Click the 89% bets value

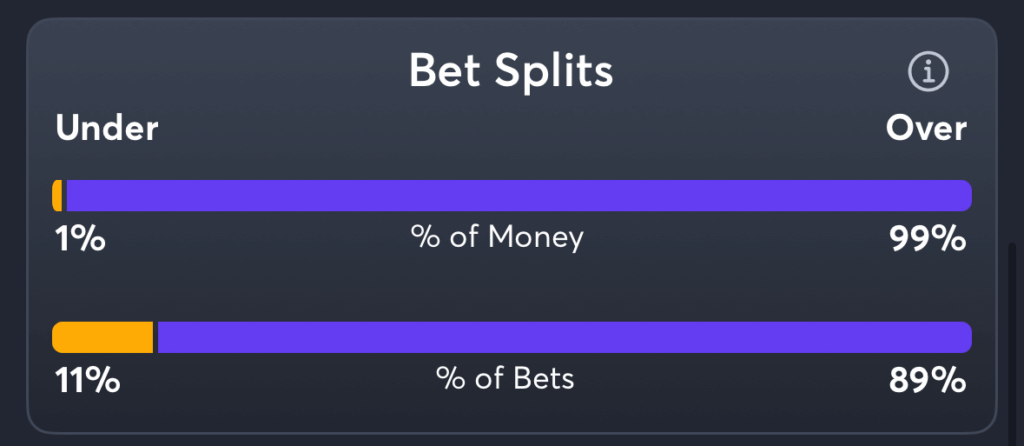click(928, 381)
